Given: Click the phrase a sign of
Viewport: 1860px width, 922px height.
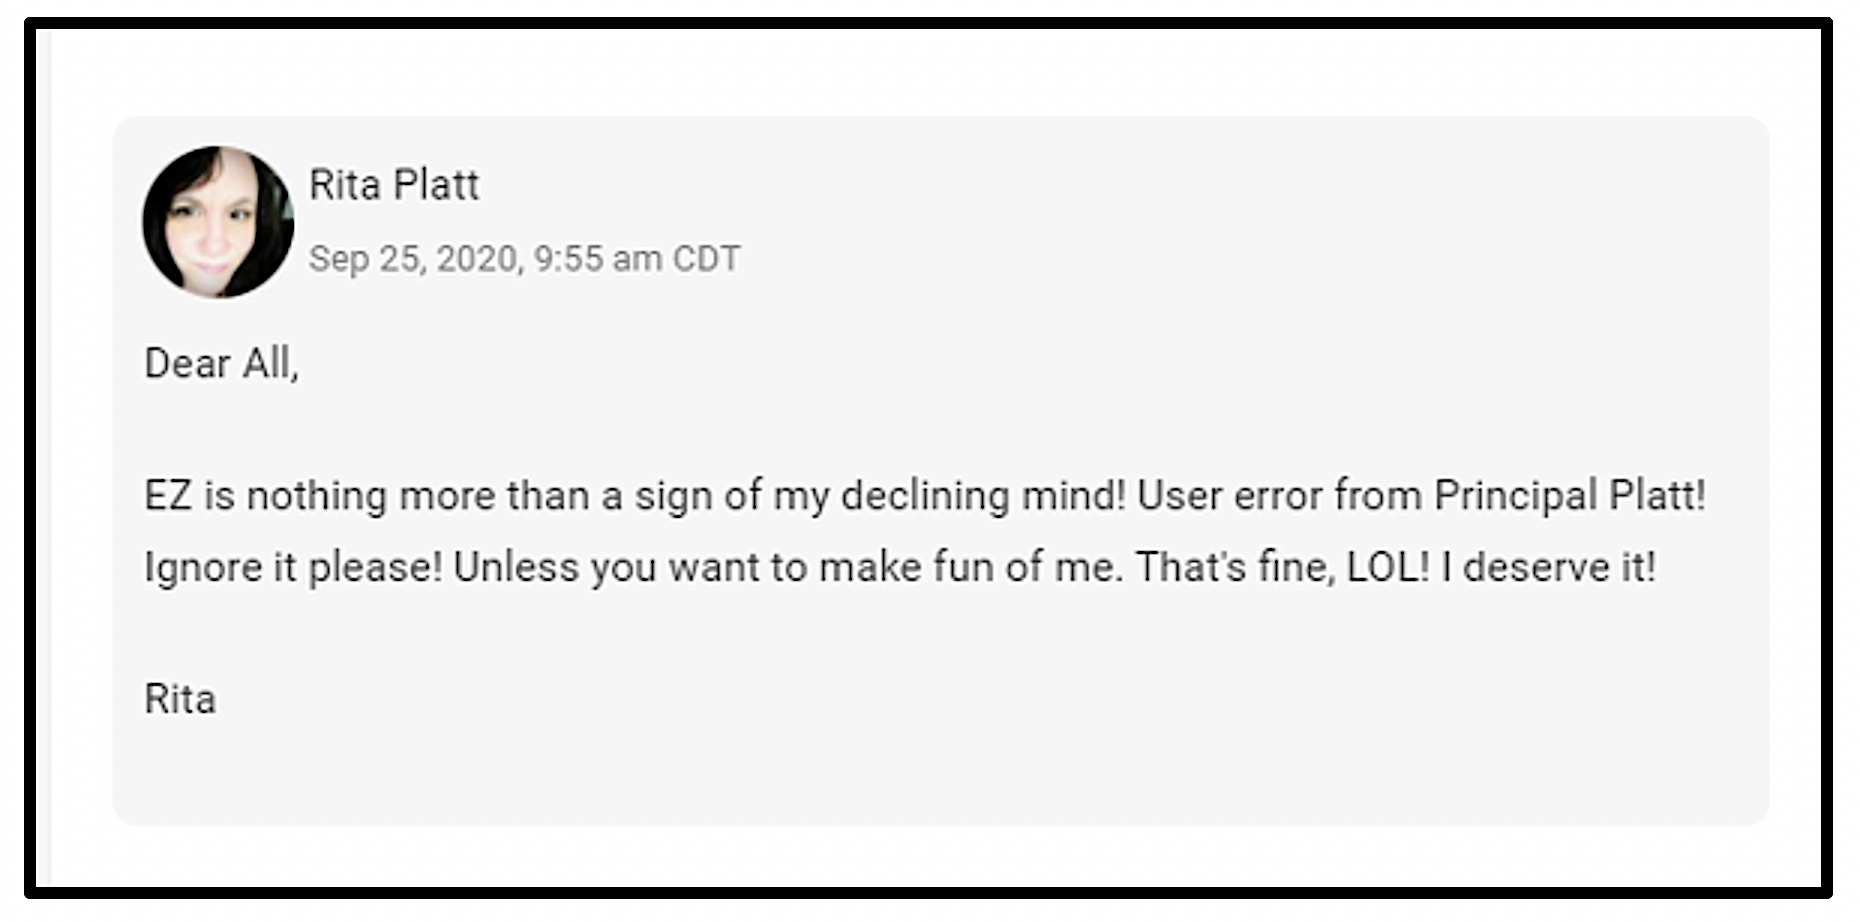Looking at the screenshot, I should pos(681,496).
